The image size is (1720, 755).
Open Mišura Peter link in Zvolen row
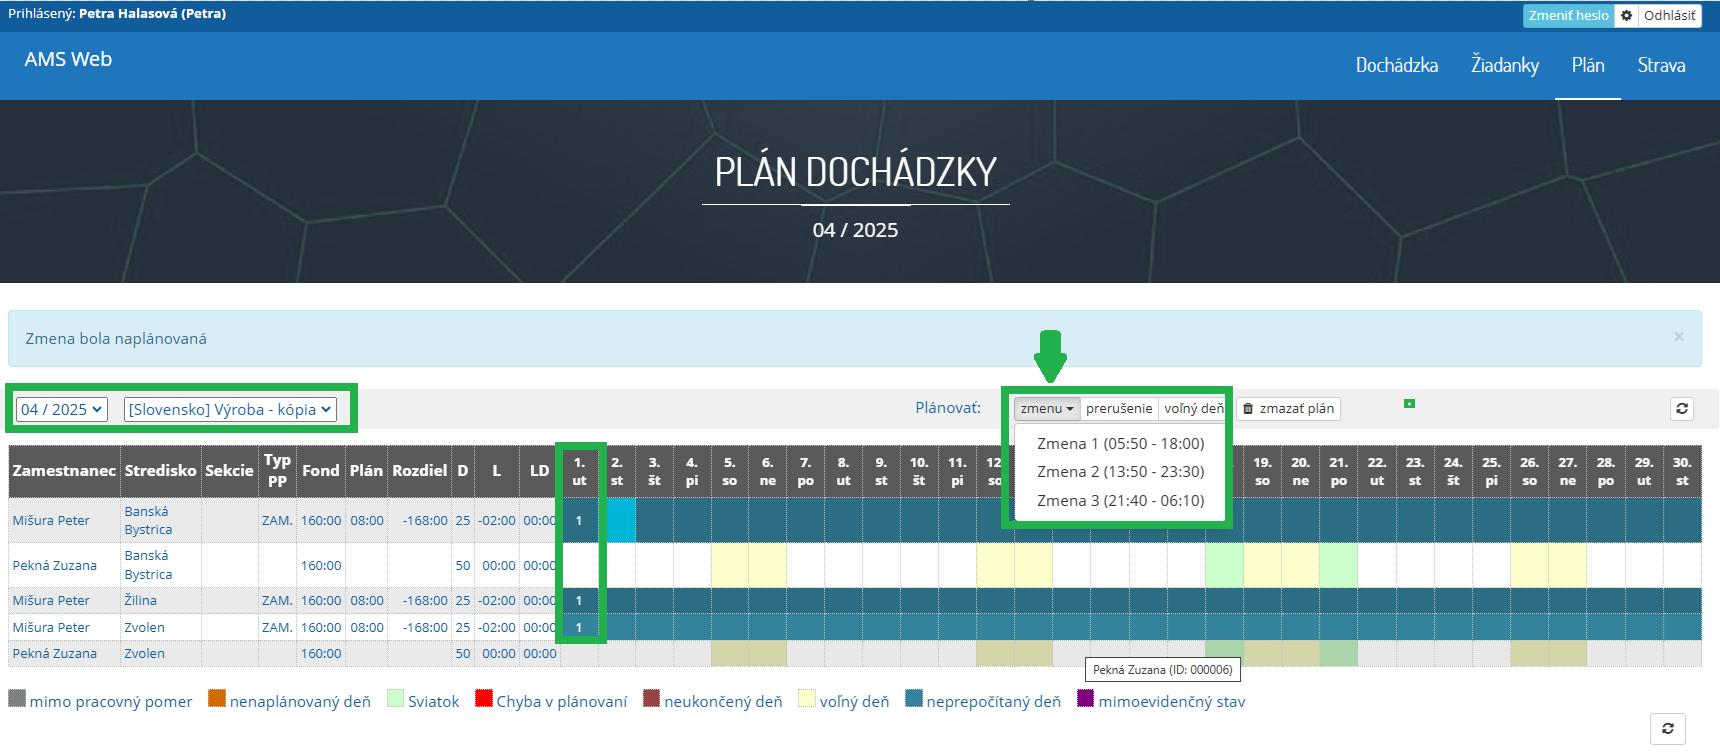[x=51, y=627]
